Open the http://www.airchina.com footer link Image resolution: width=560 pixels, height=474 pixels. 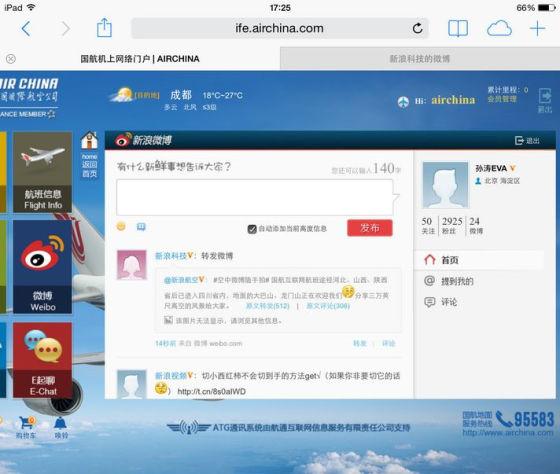508,433
